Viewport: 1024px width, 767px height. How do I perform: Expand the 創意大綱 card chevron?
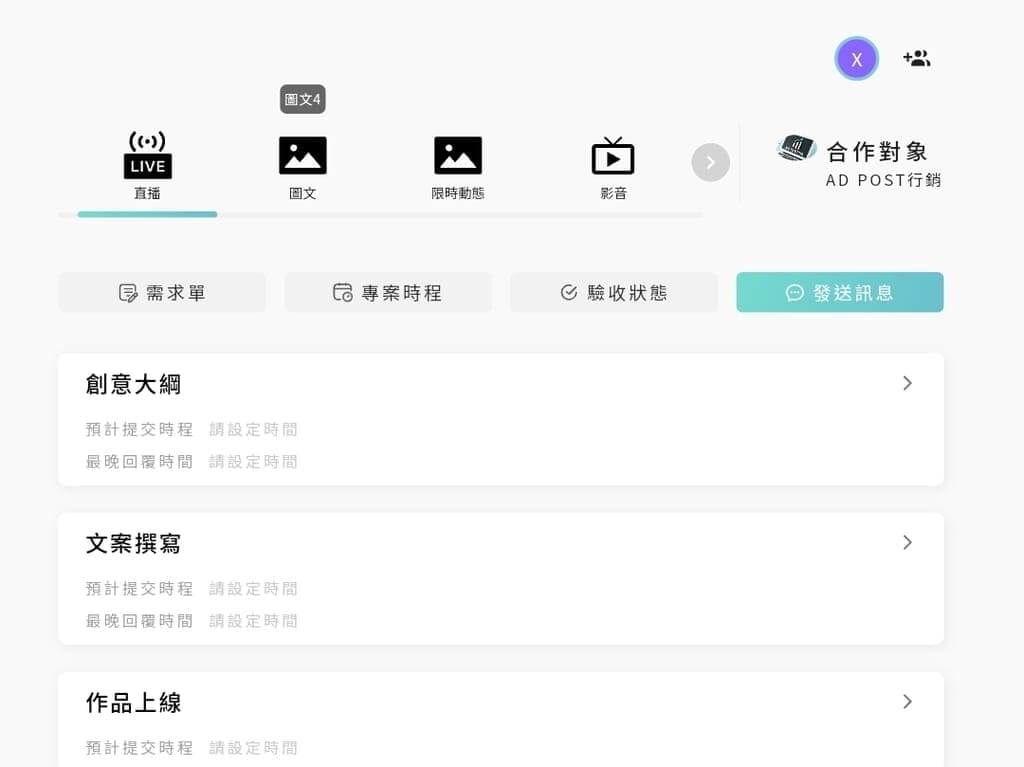907,384
